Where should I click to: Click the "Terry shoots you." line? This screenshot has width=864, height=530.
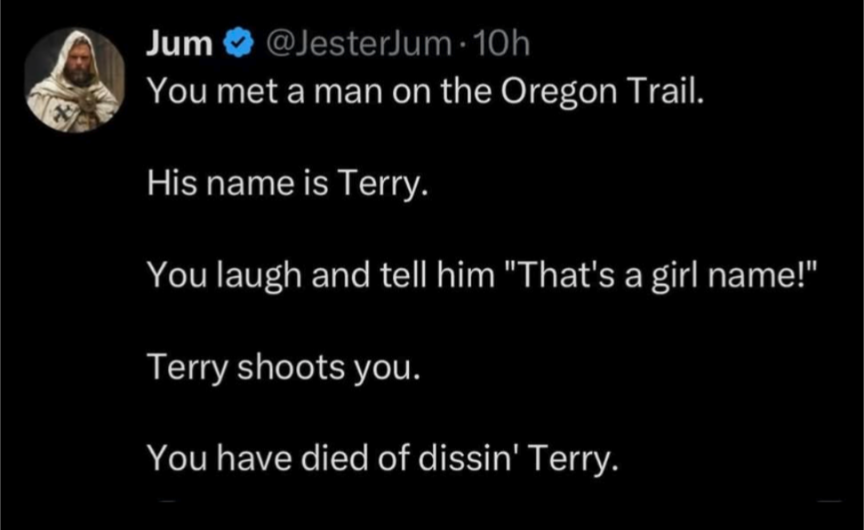coord(280,368)
